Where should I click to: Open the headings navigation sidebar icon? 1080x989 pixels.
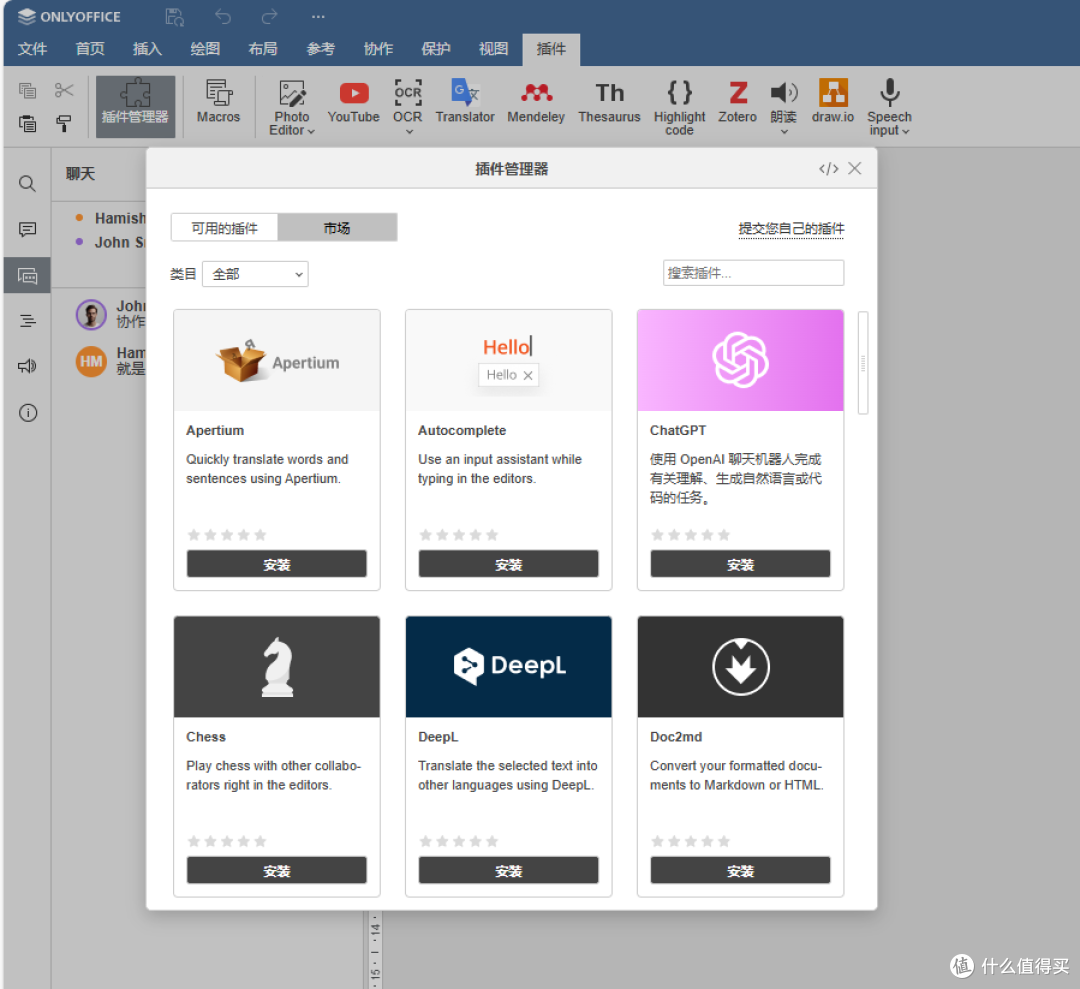click(27, 321)
